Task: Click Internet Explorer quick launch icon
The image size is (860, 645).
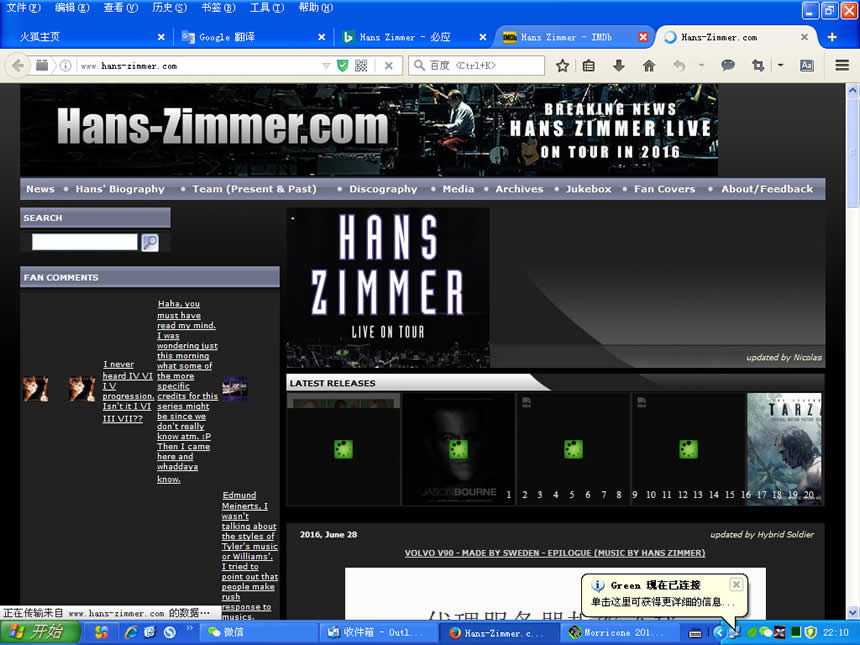Action: coord(131,632)
